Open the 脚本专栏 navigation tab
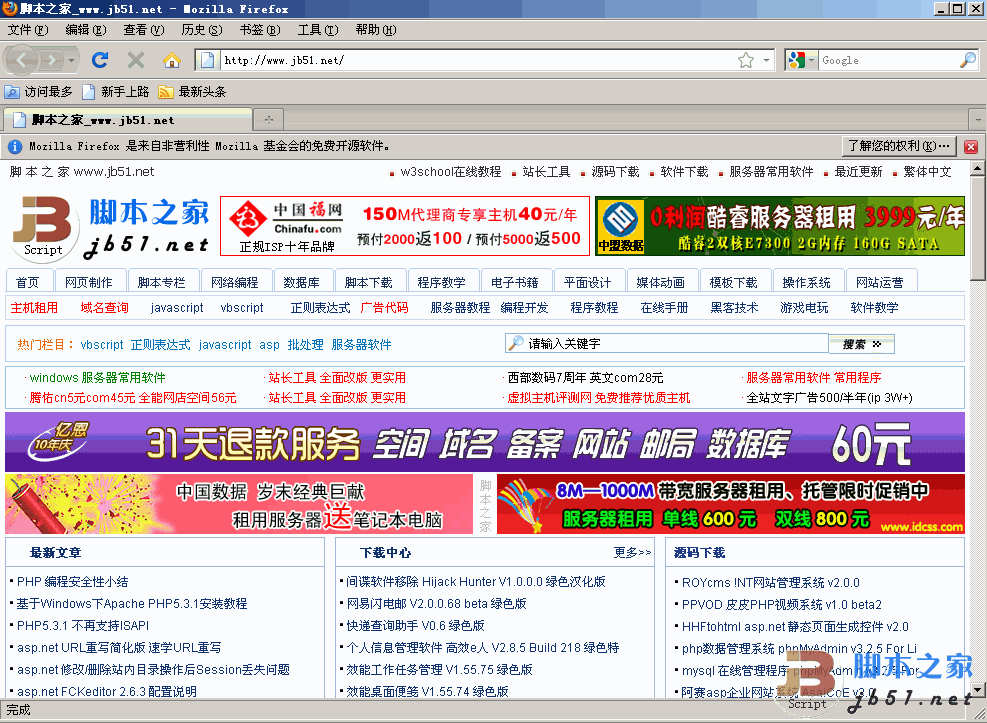The image size is (987, 723). 162,283
